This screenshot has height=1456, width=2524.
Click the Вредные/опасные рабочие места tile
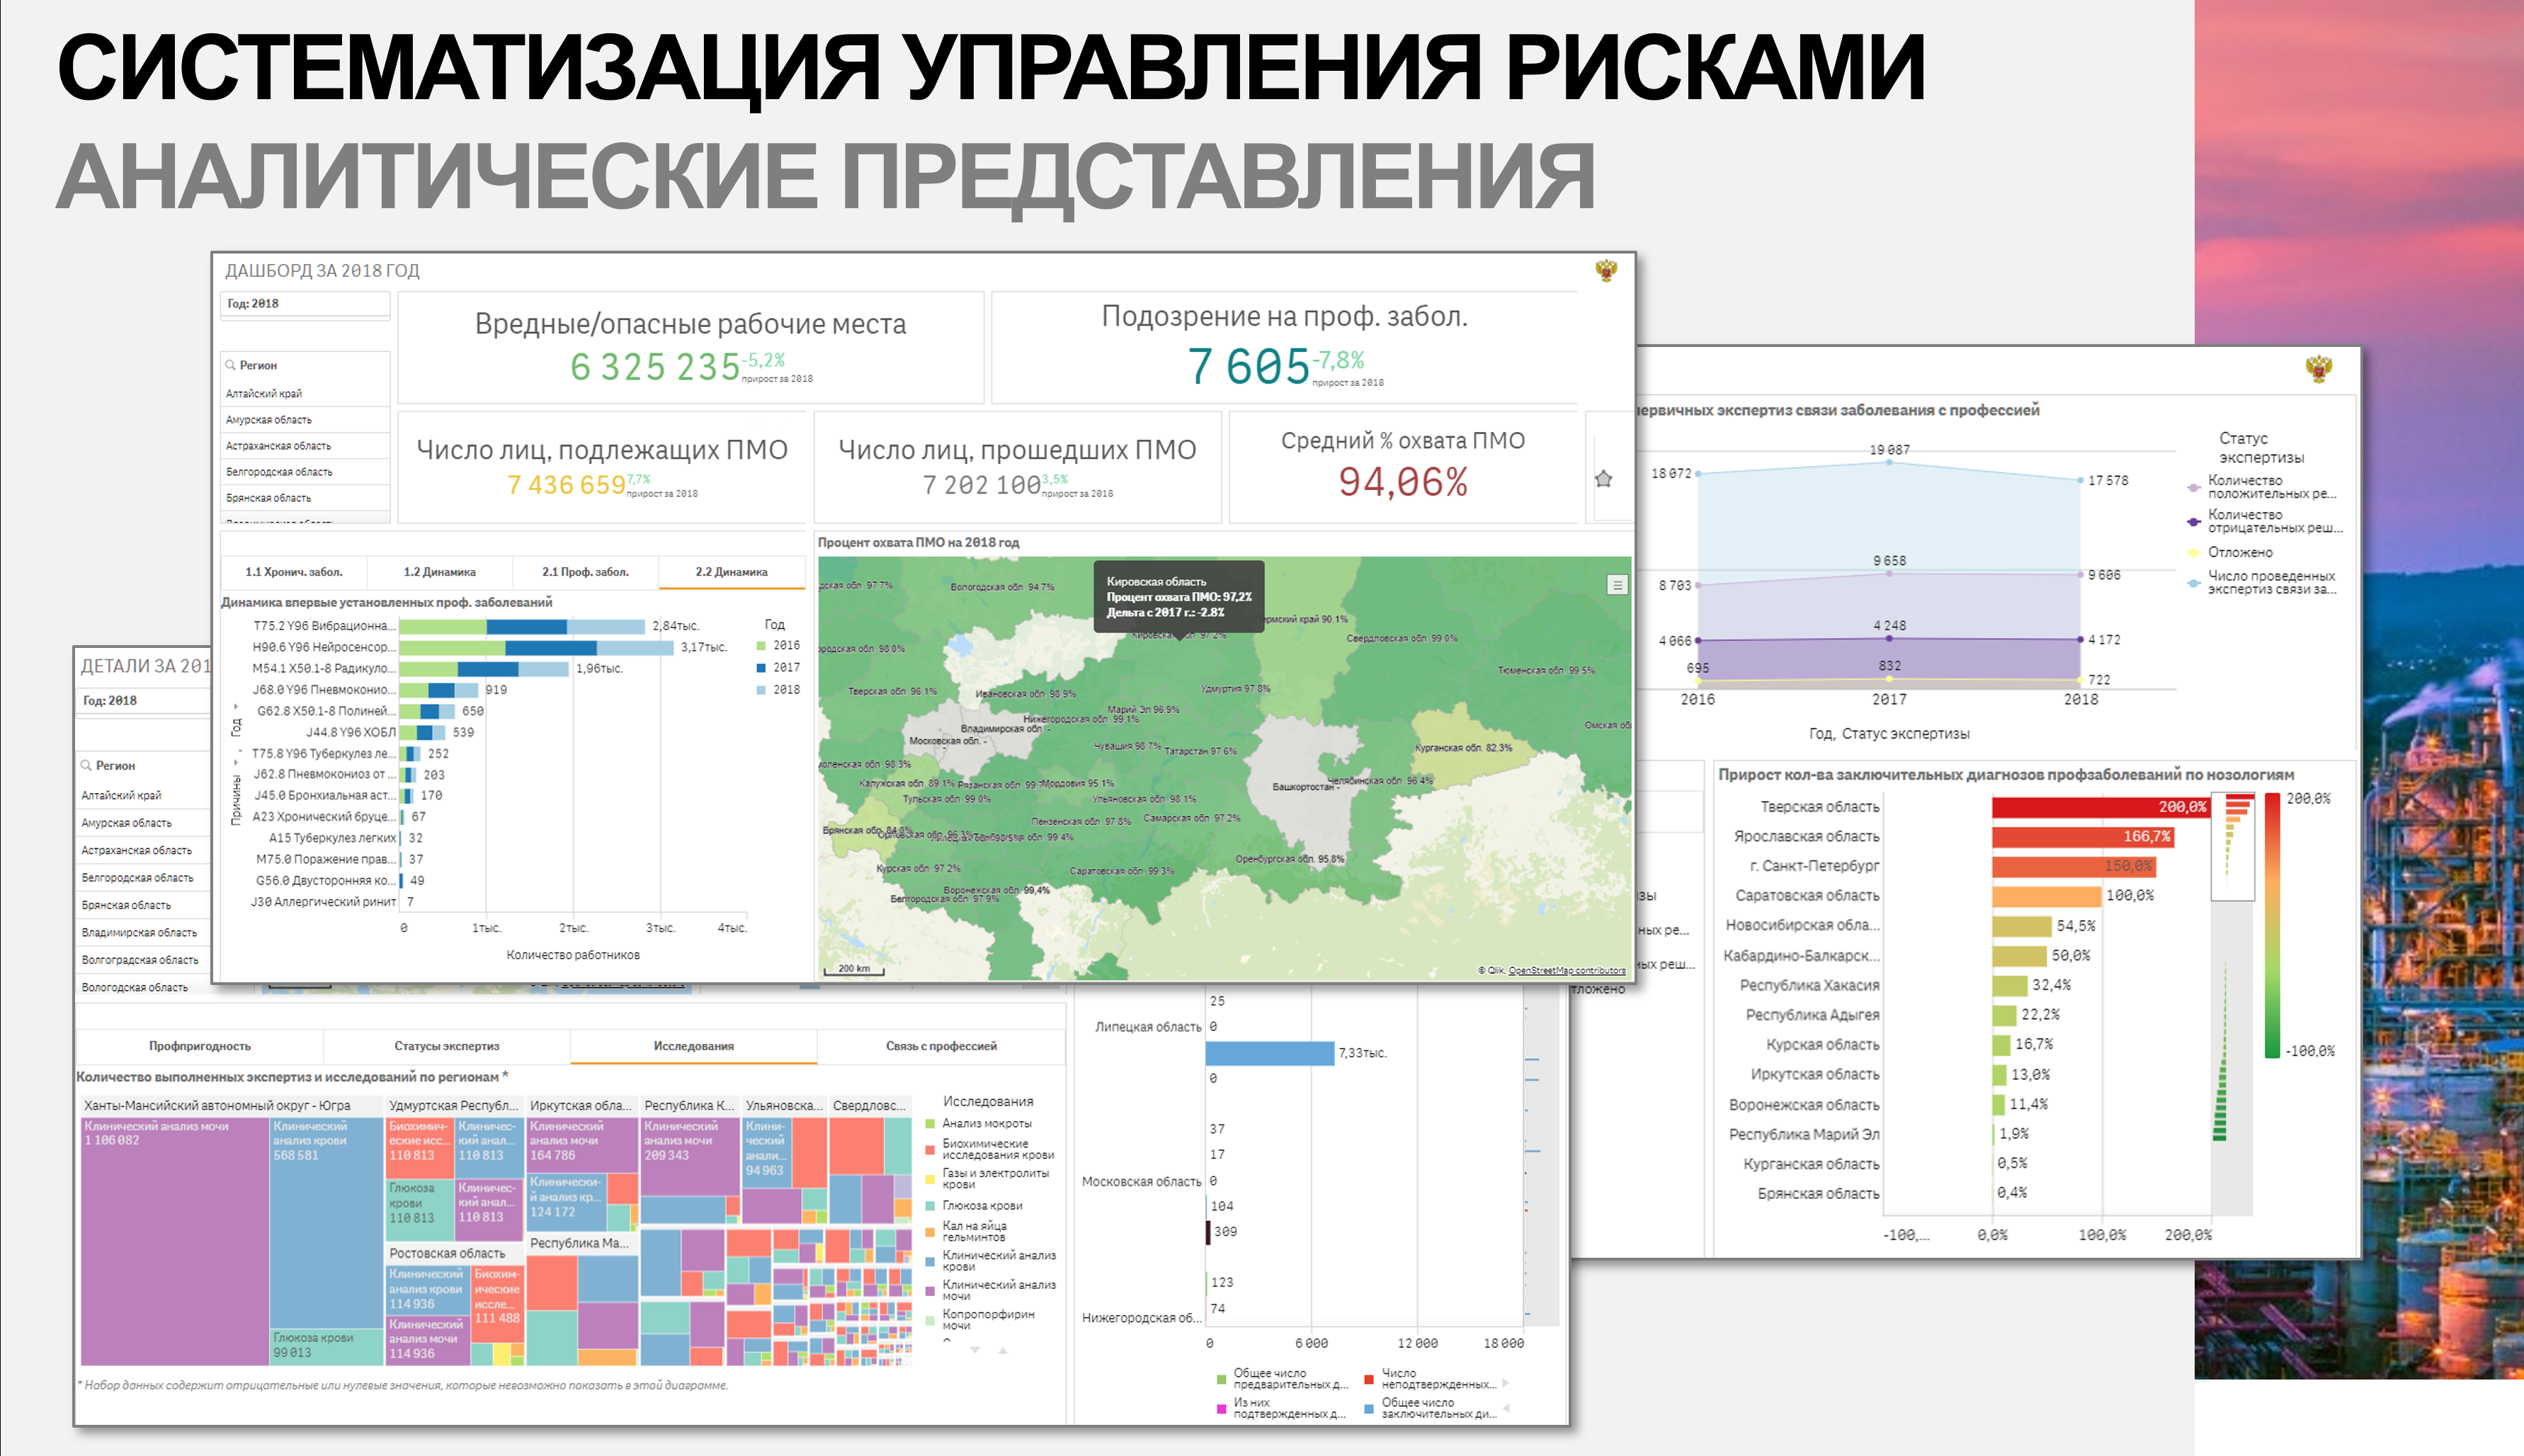(691, 348)
